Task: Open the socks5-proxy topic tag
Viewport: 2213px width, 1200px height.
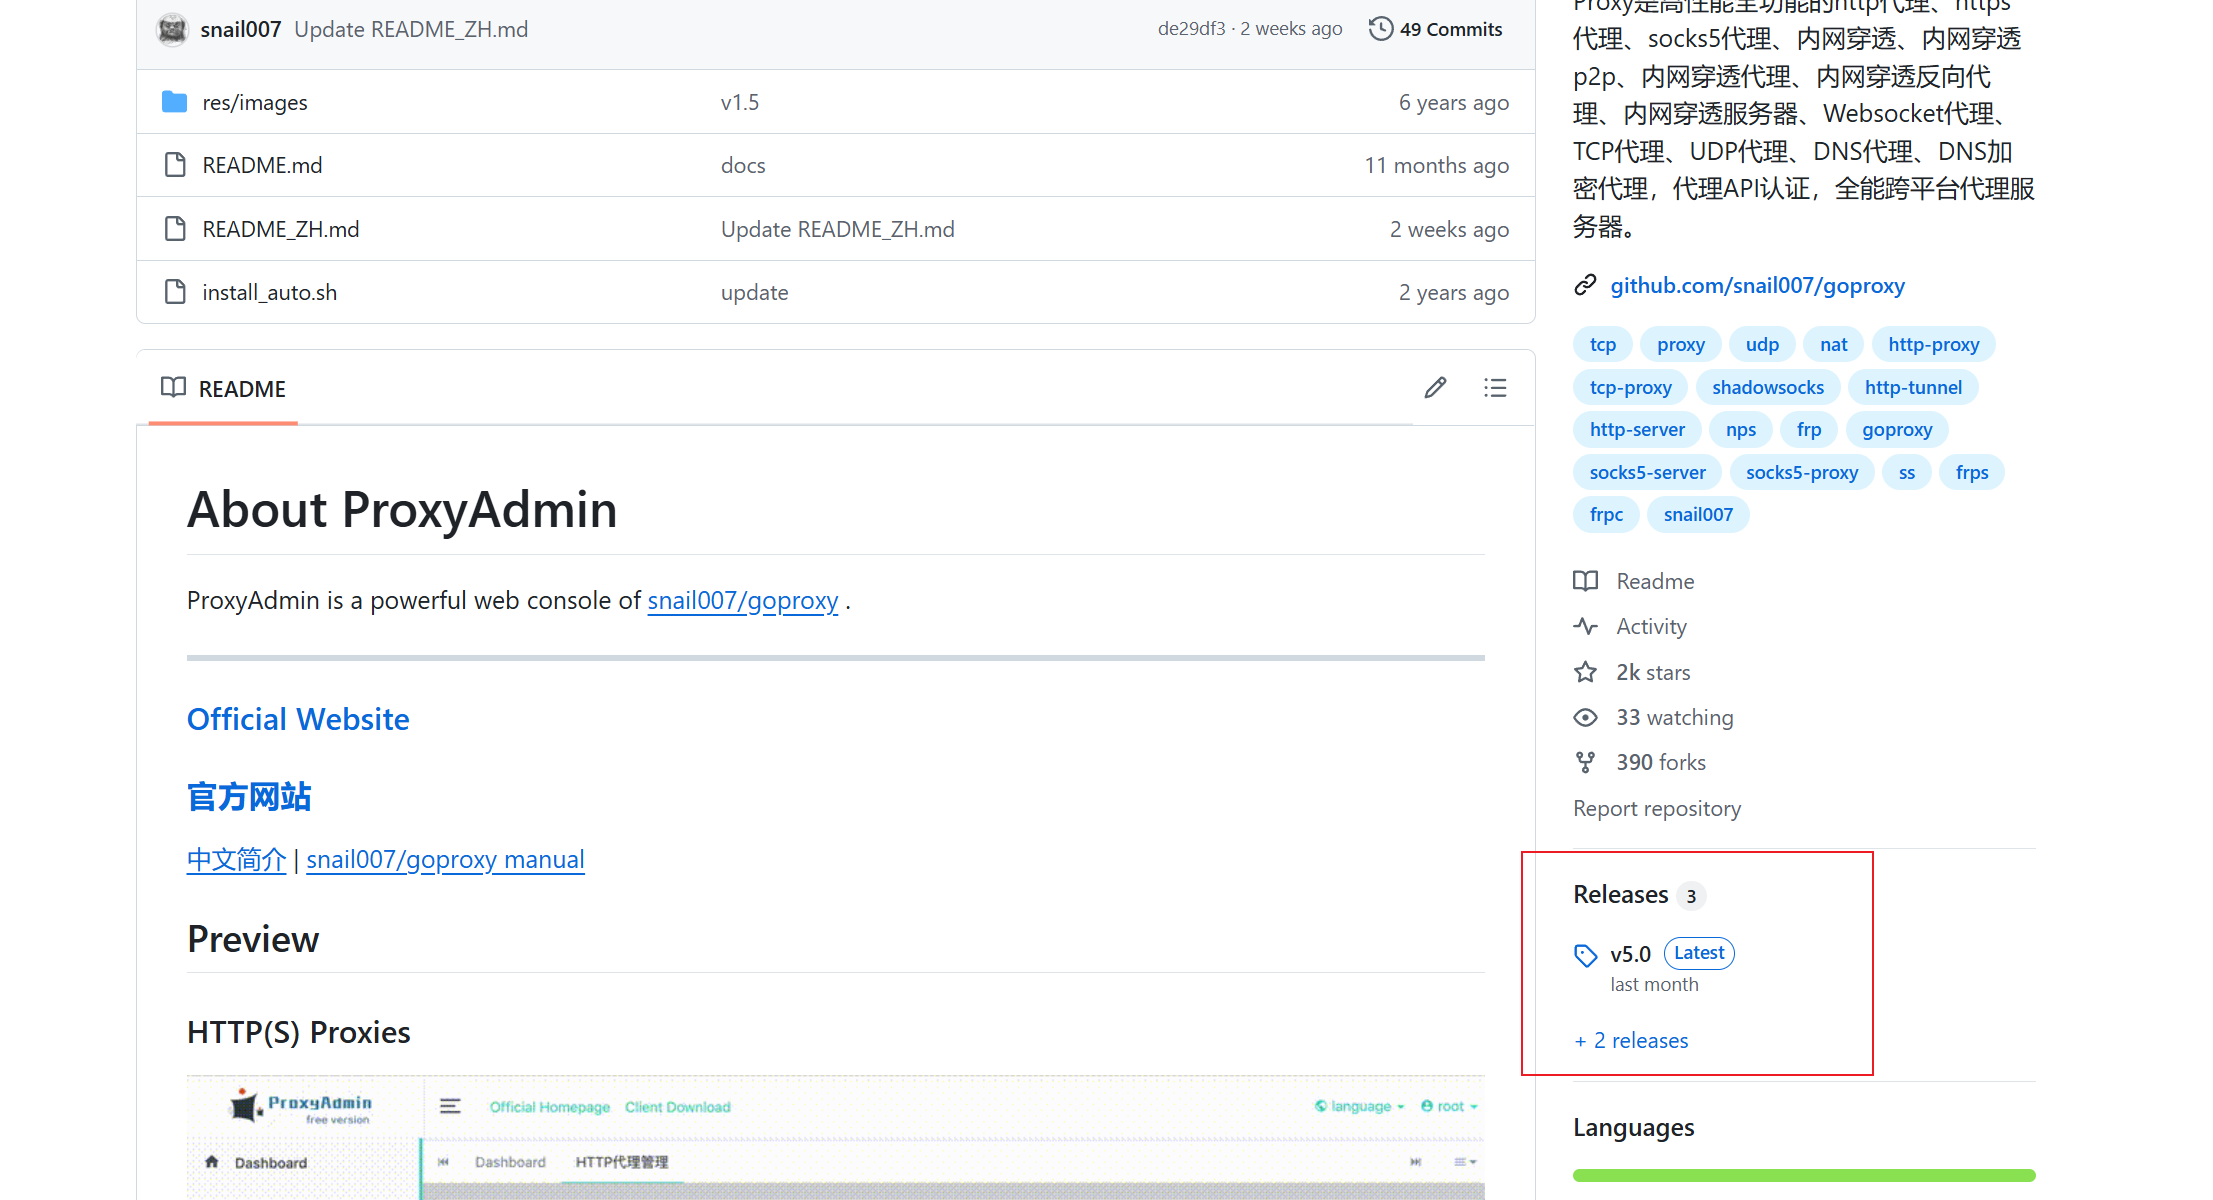Action: click(1801, 473)
